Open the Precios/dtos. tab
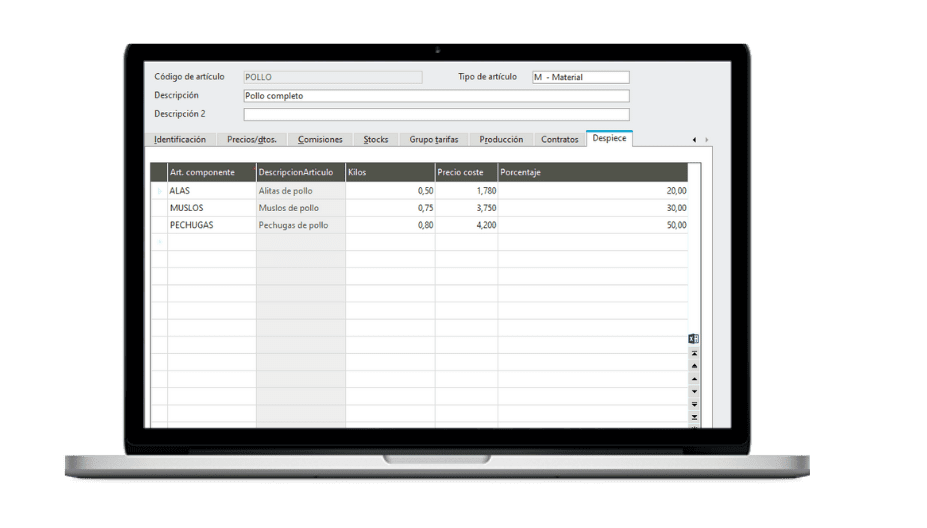 pos(252,140)
